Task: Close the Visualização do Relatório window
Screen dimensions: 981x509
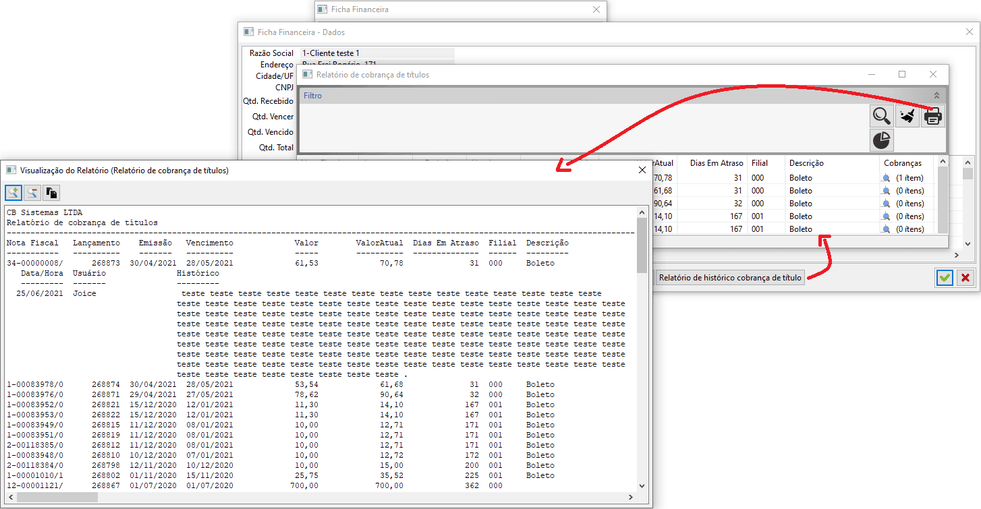Action: tap(642, 170)
